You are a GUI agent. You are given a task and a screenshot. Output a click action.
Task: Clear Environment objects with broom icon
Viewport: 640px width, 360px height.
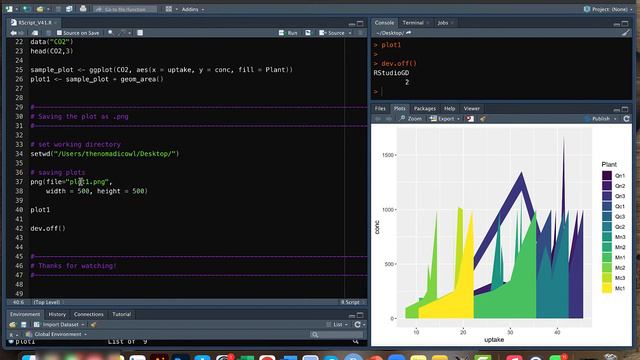(93, 324)
